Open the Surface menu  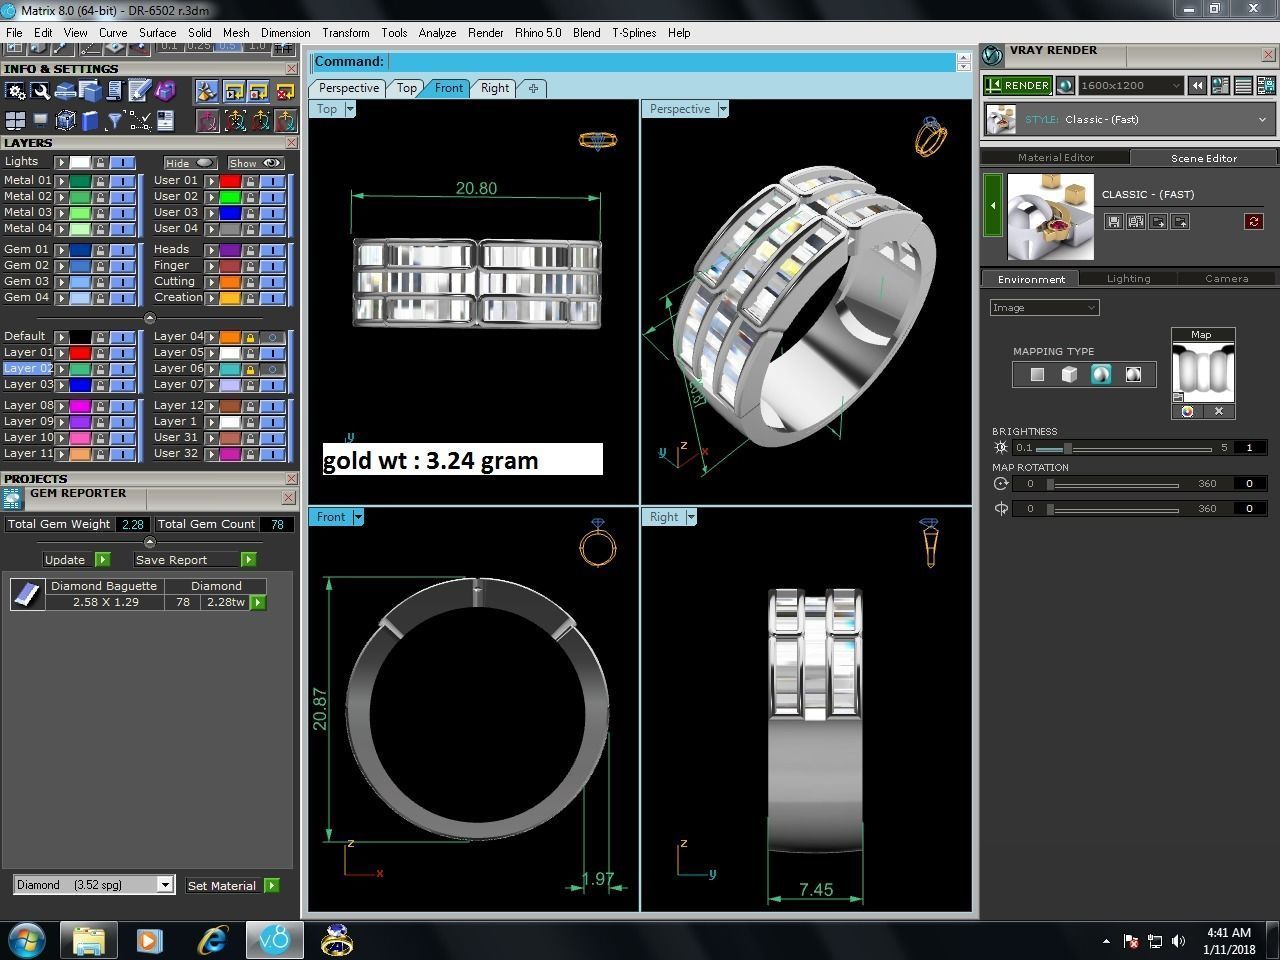pyautogui.click(x=157, y=33)
